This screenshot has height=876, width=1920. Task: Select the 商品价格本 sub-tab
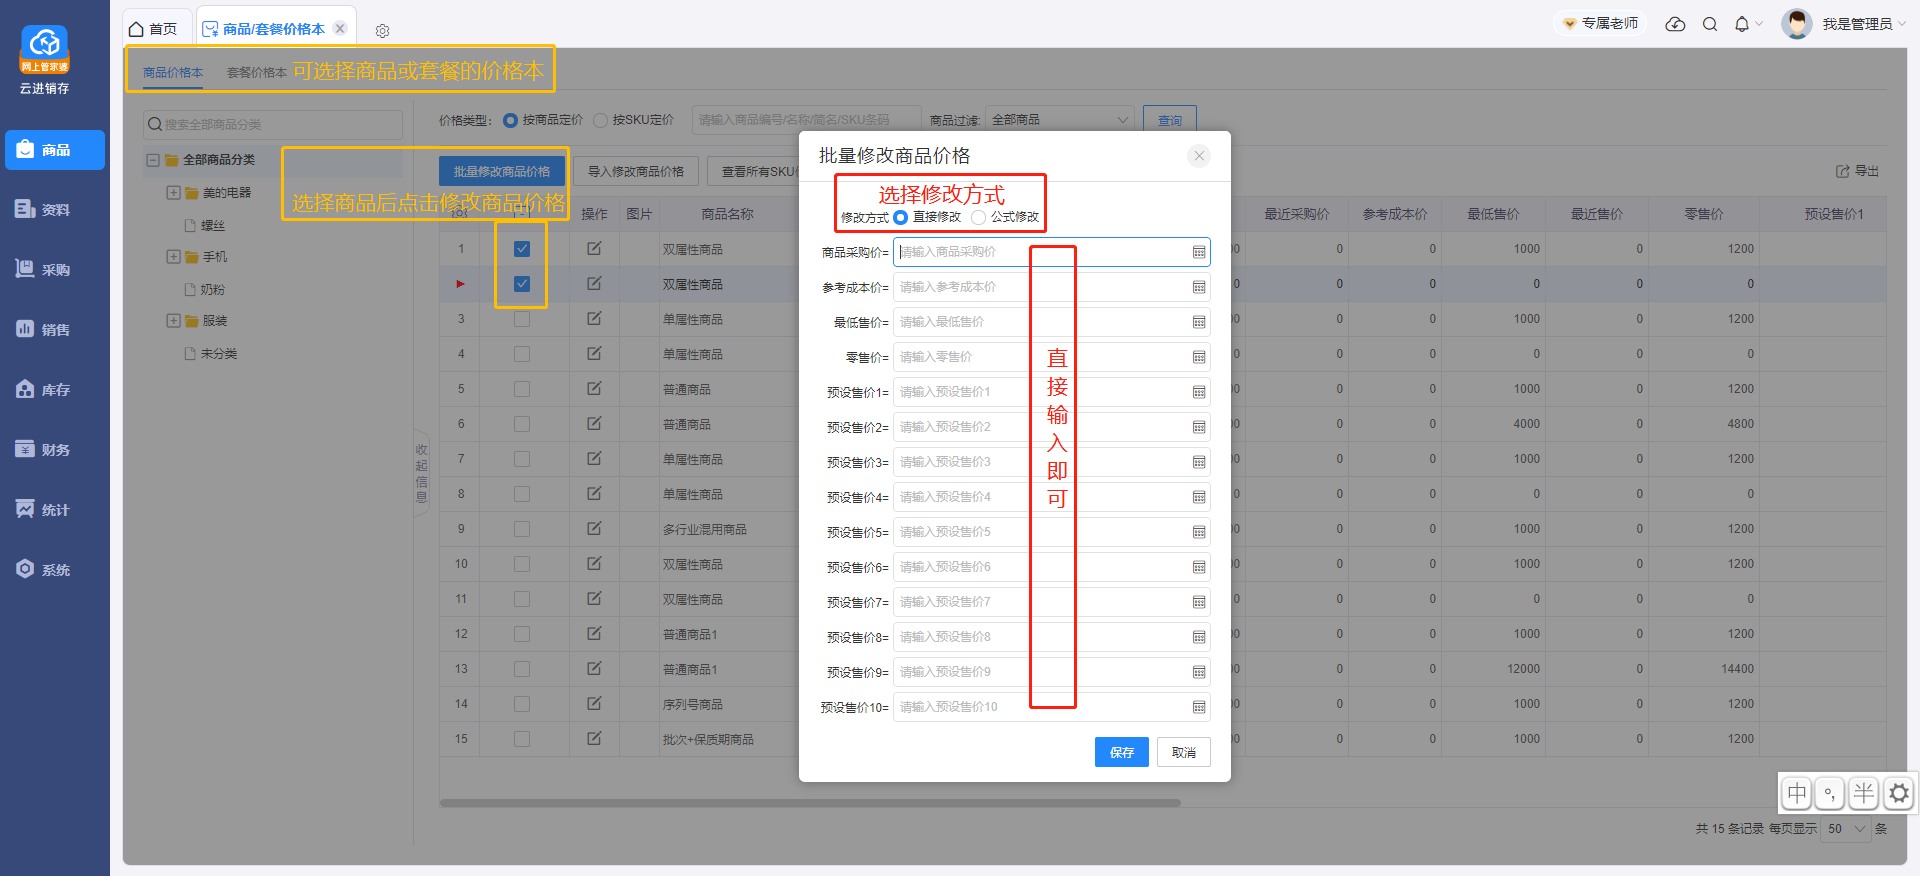173,72
